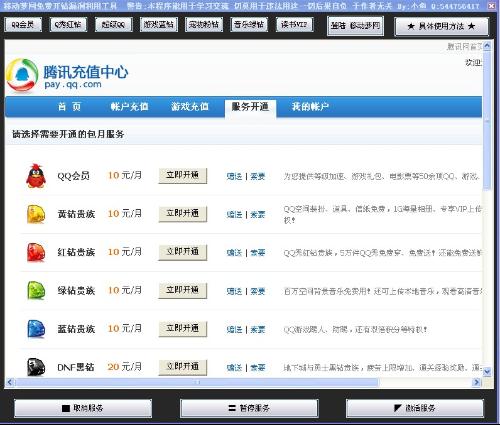500x425 pixels.
Task: Click the 红钻贵族 red diamond icon
Action: coord(36,252)
